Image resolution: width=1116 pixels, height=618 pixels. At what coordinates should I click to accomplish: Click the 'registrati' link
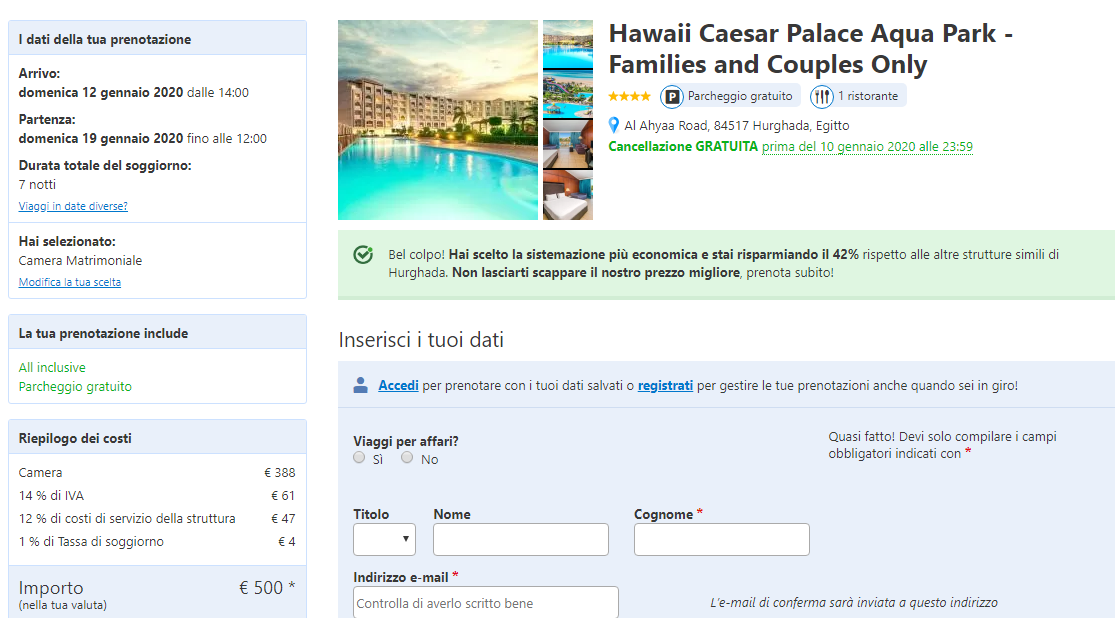tap(665, 385)
